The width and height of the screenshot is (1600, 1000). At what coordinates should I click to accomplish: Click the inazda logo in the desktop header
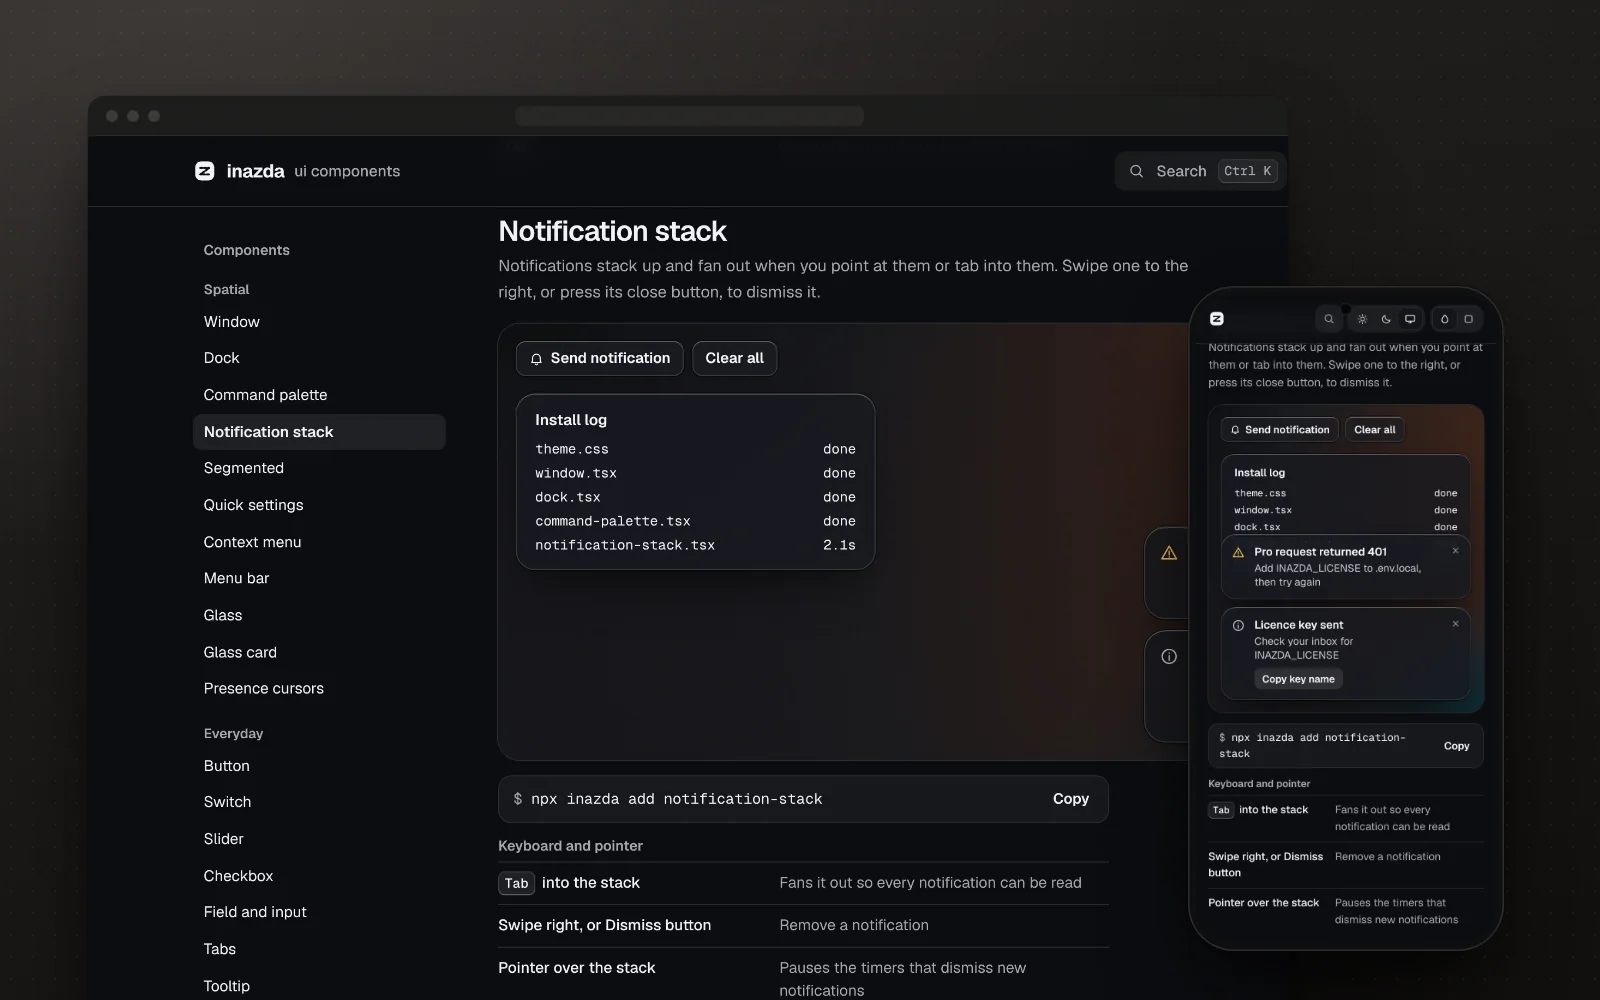point(205,171)
